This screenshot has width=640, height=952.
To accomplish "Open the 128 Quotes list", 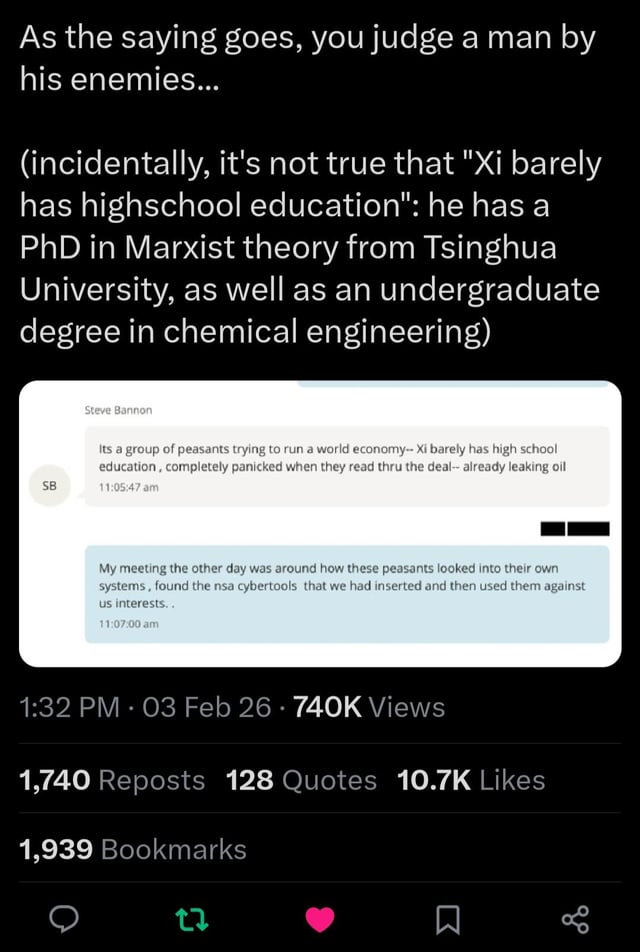I will [x=301, y=780].
